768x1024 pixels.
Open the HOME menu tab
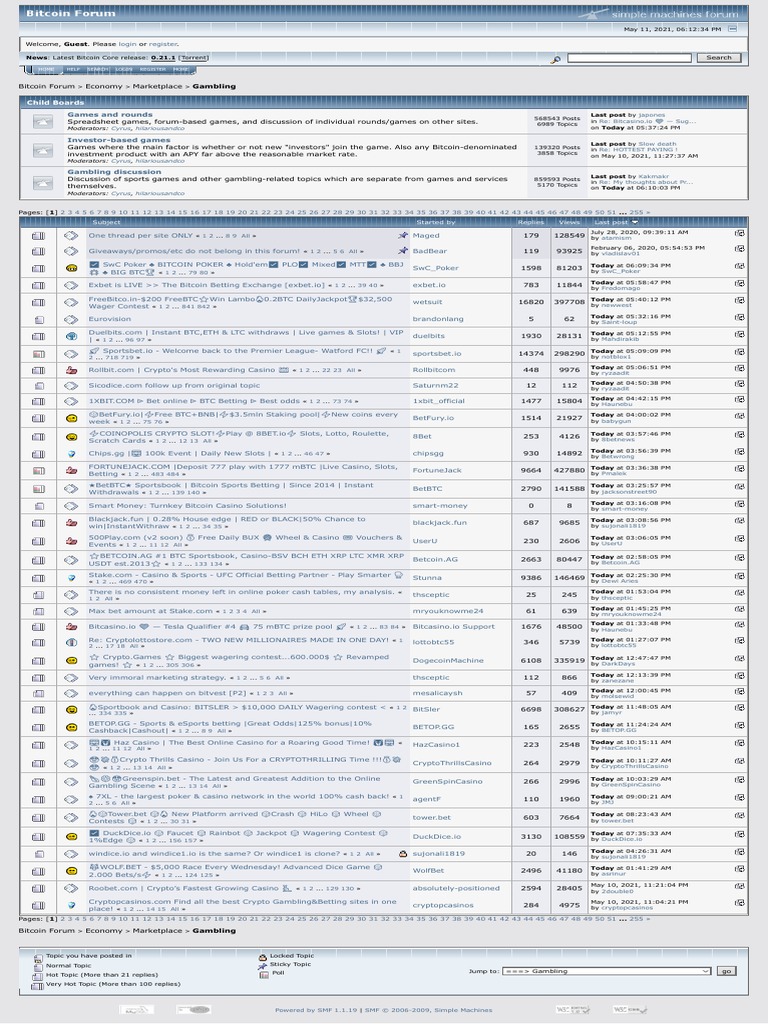coord(46,69)
